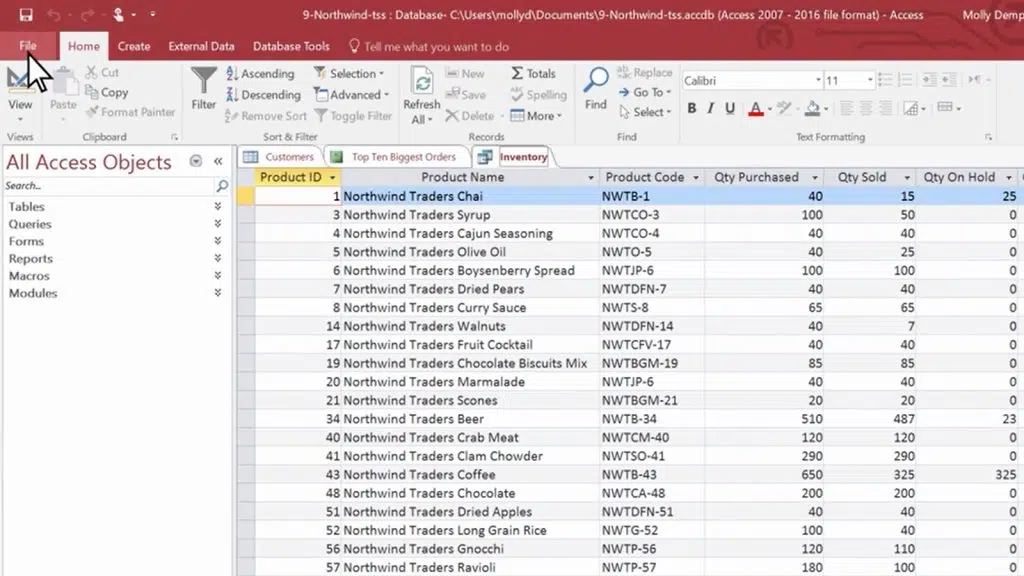
Task: Click the Totals sigma icon
Action: (516, 73)
